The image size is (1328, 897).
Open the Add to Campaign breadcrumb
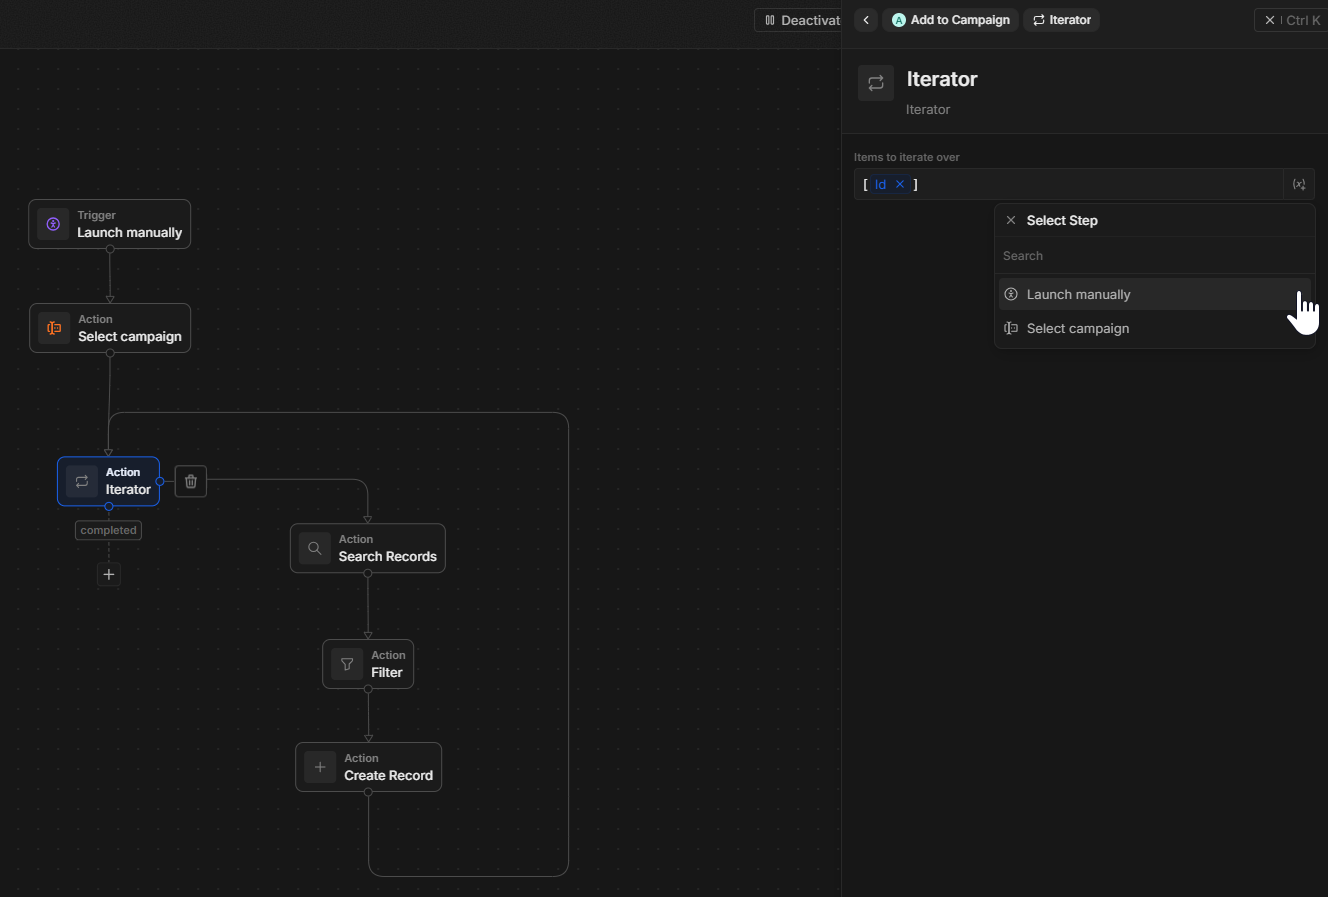pos(950,20)
